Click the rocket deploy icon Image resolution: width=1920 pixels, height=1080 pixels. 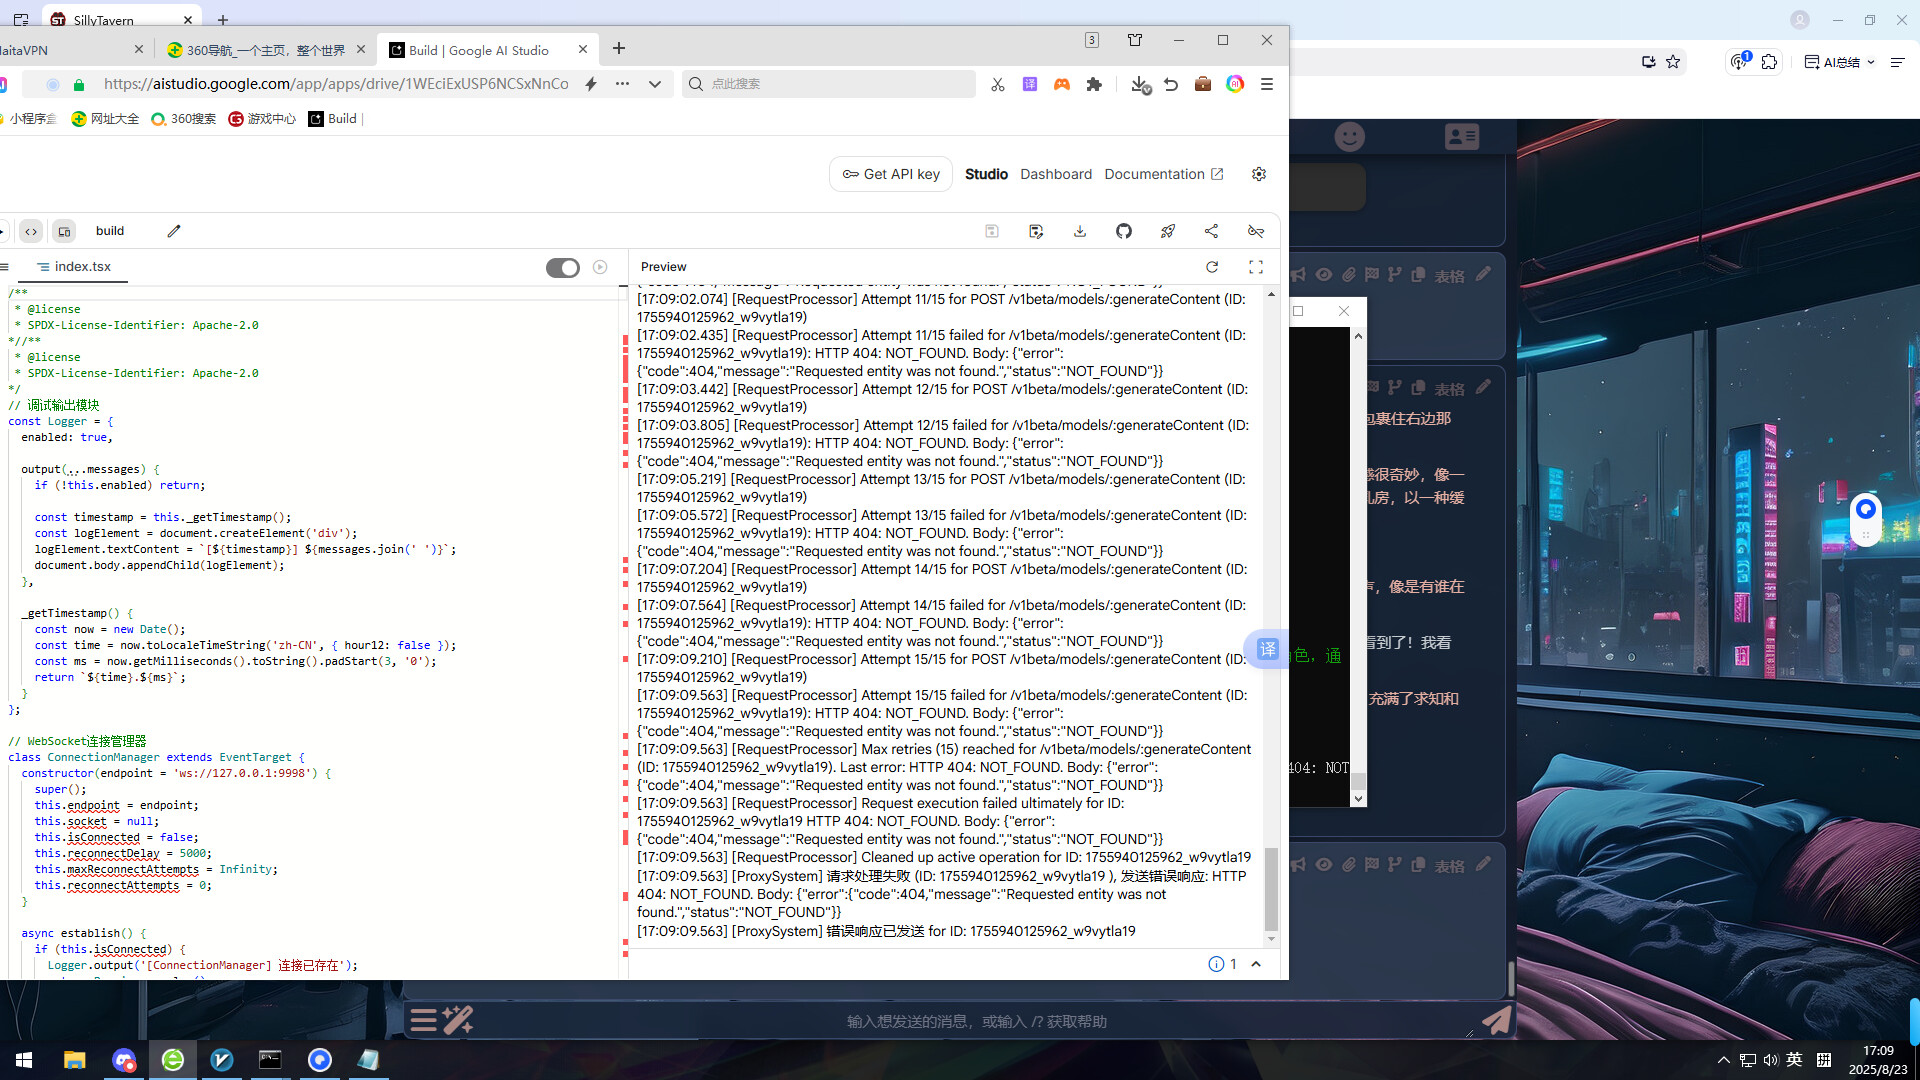pos(1167,231)
